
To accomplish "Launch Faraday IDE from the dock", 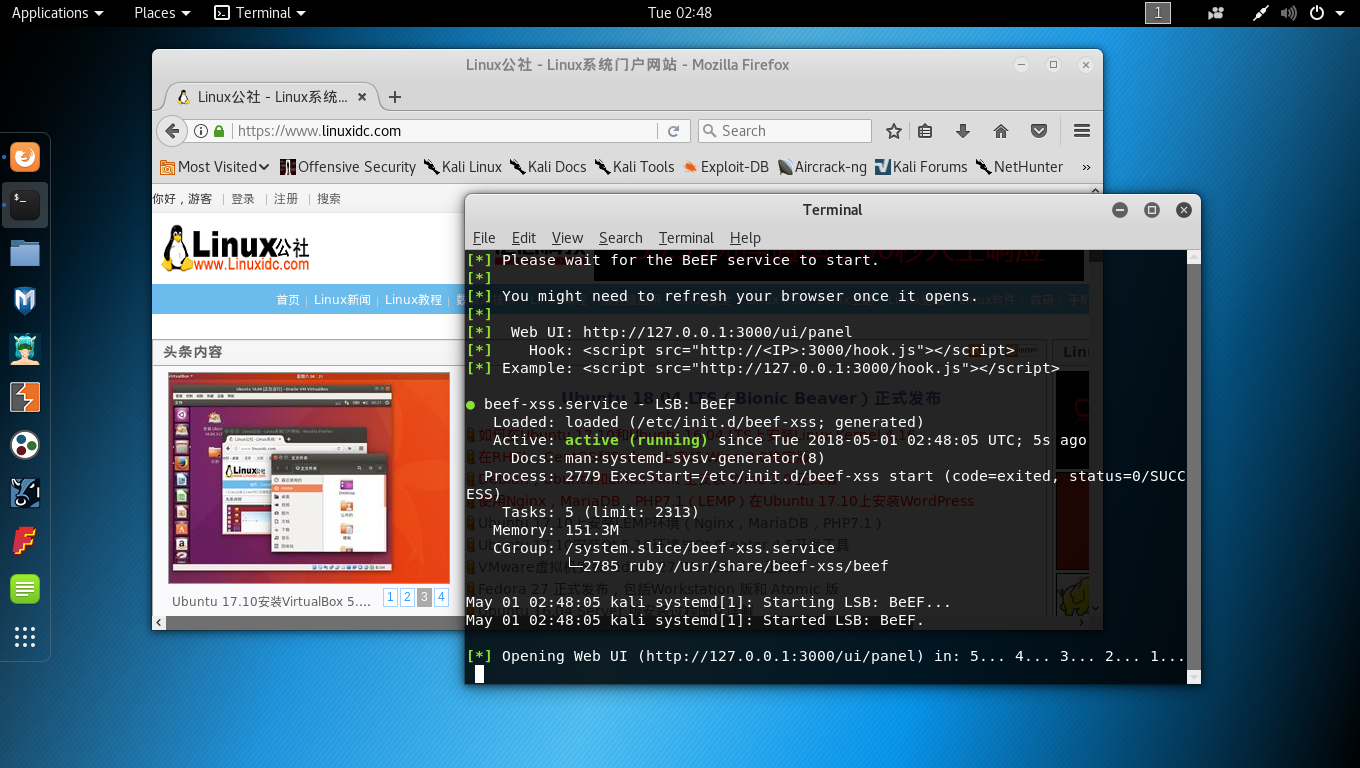I will 25,541.
